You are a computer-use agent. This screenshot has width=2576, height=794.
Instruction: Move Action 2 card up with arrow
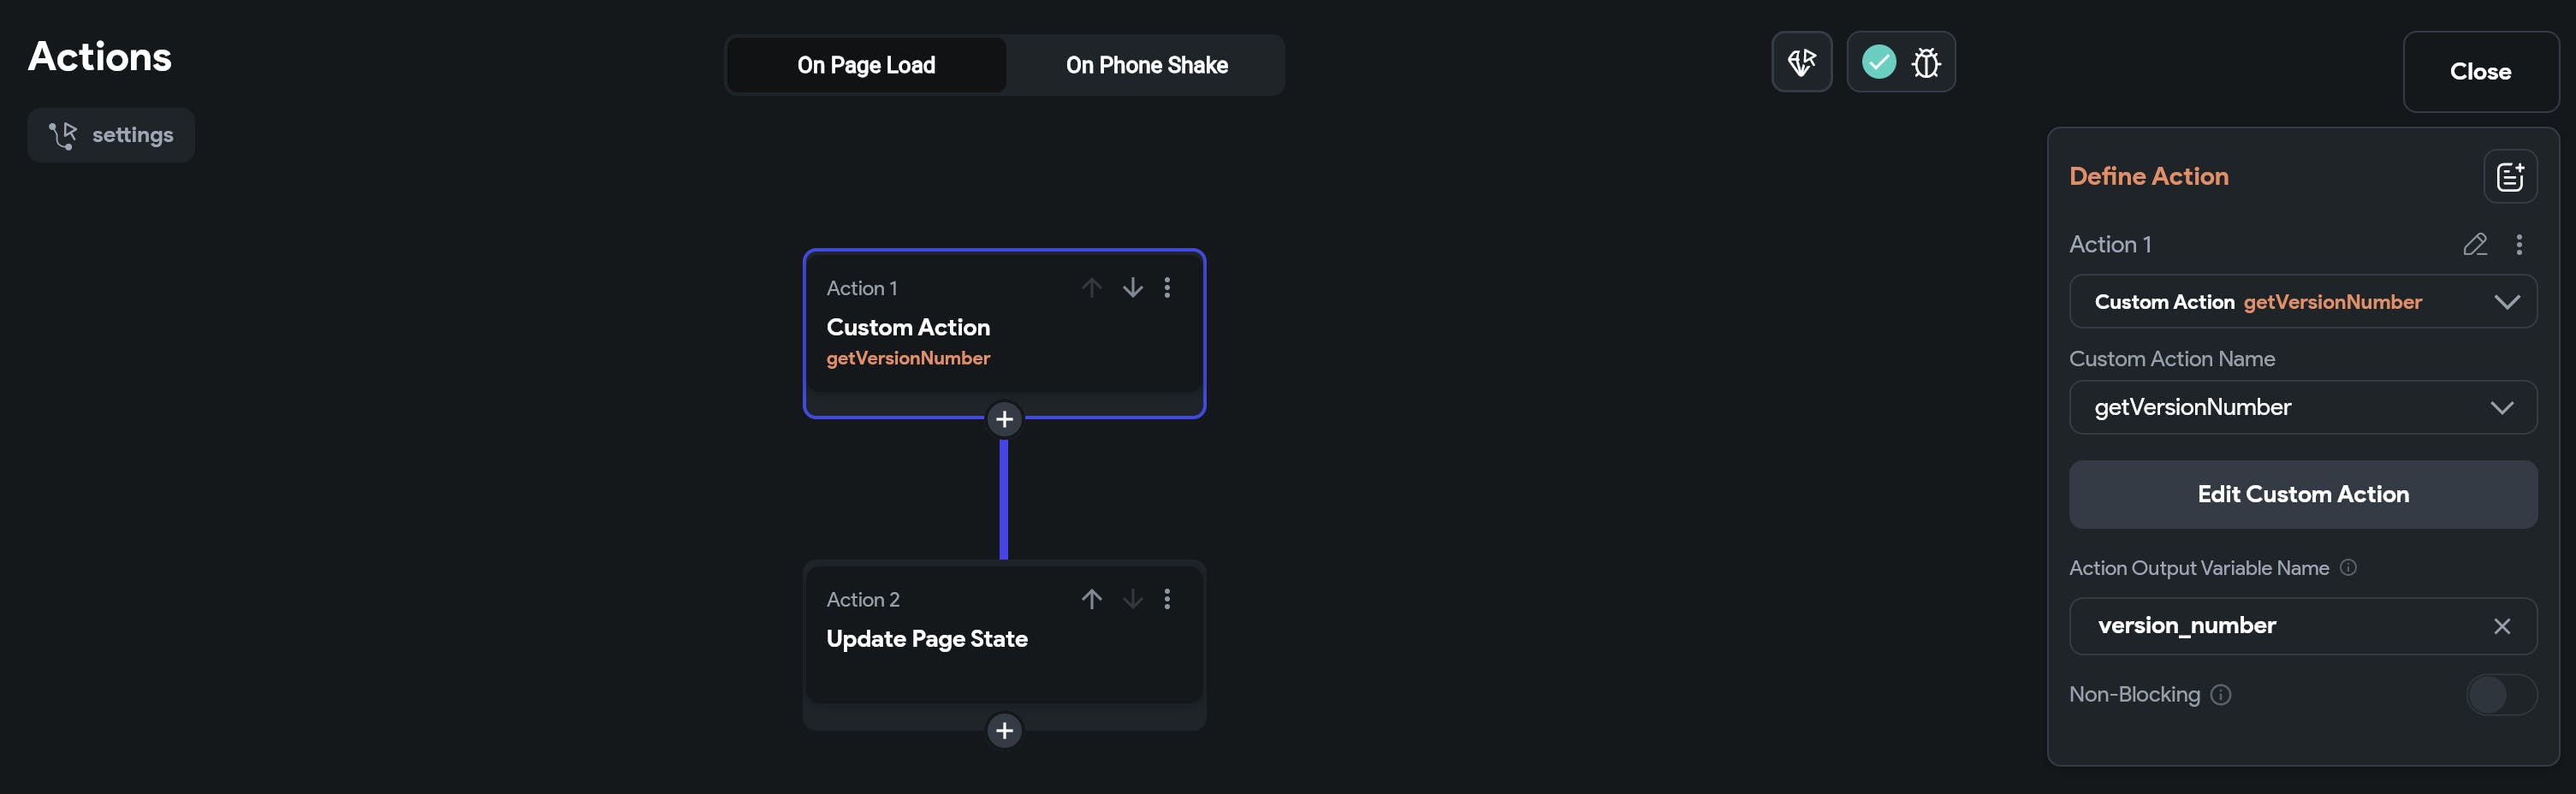1091,599
